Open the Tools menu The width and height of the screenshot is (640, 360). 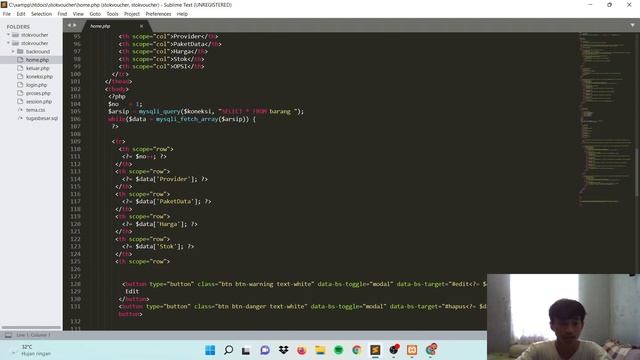pos(112,14)
